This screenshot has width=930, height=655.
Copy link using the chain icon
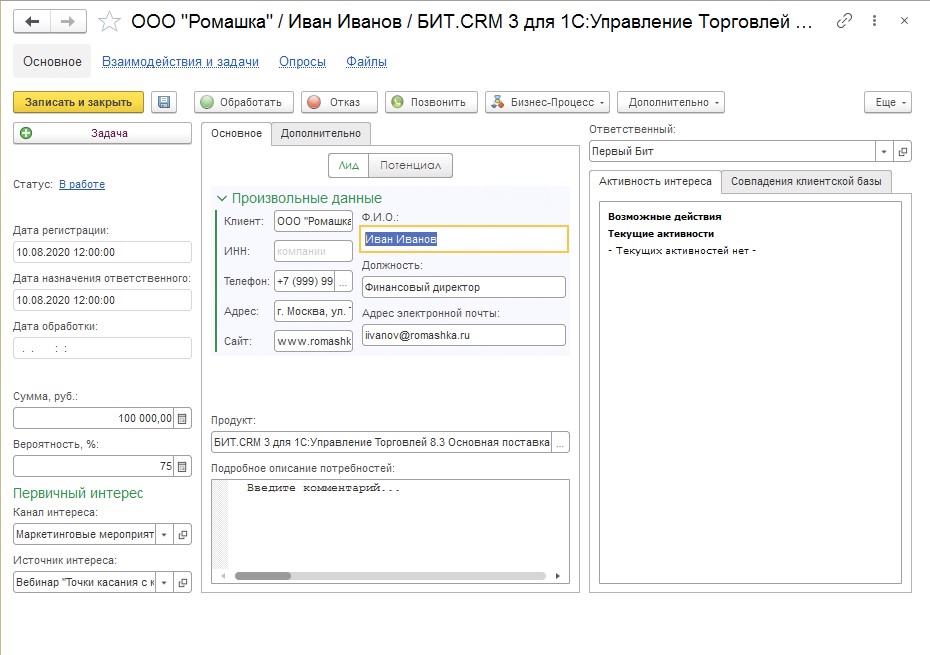tap(845, 21)
